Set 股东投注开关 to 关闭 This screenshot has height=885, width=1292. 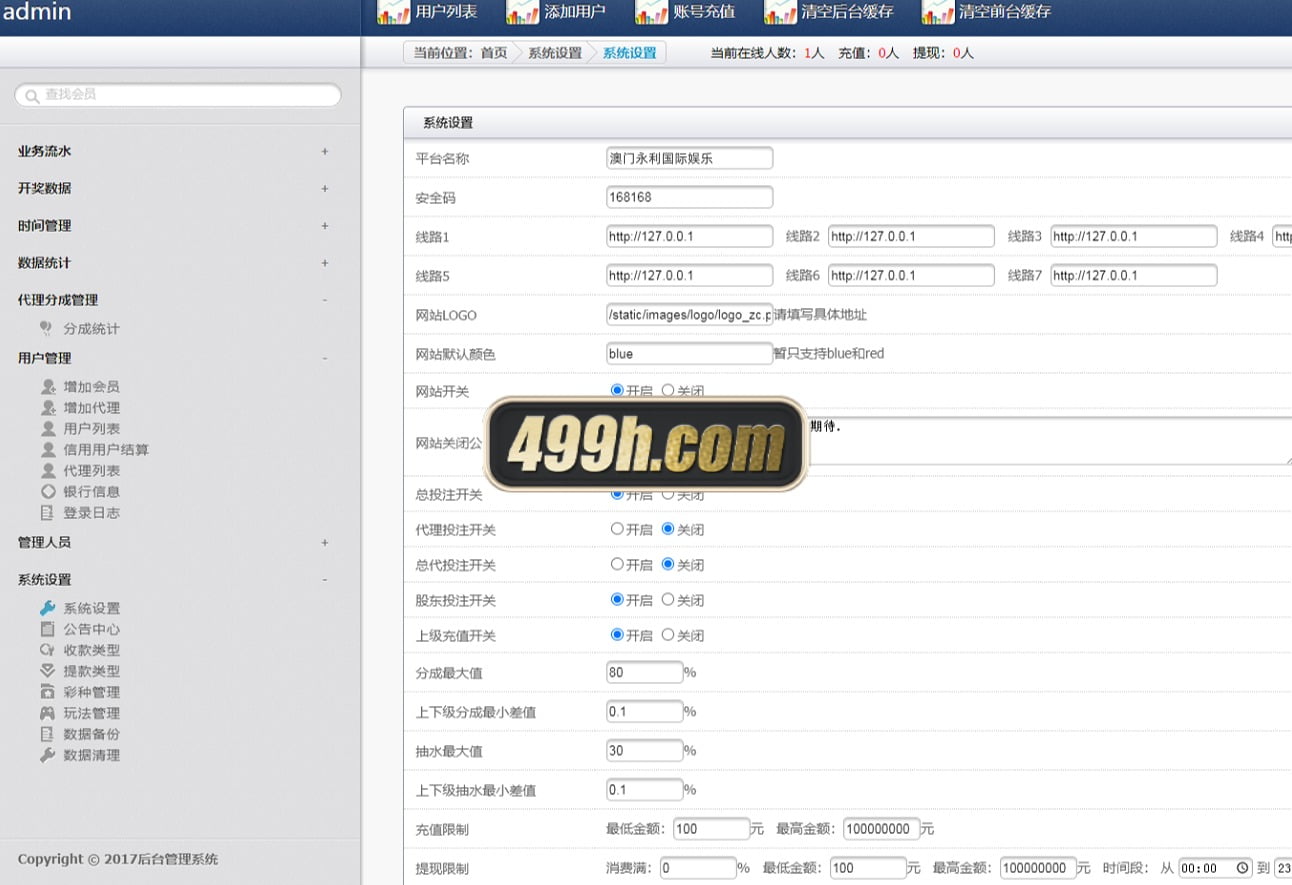[x=668, y=600]
